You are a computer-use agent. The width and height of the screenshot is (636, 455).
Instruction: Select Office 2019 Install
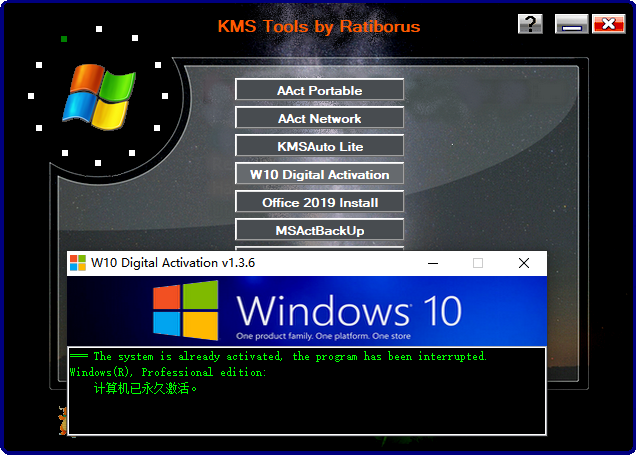(x=319, y=202)
